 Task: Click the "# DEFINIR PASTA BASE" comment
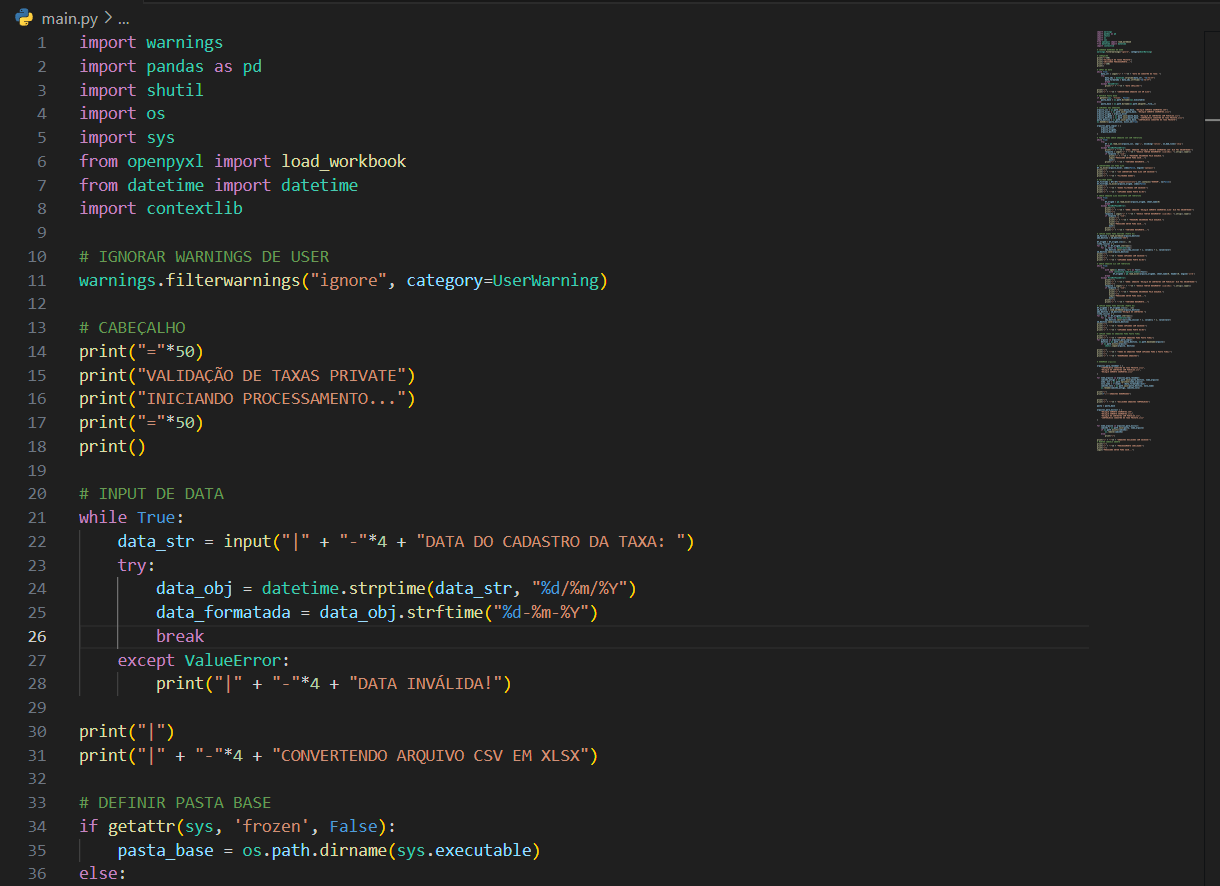(x=175, y=803)
